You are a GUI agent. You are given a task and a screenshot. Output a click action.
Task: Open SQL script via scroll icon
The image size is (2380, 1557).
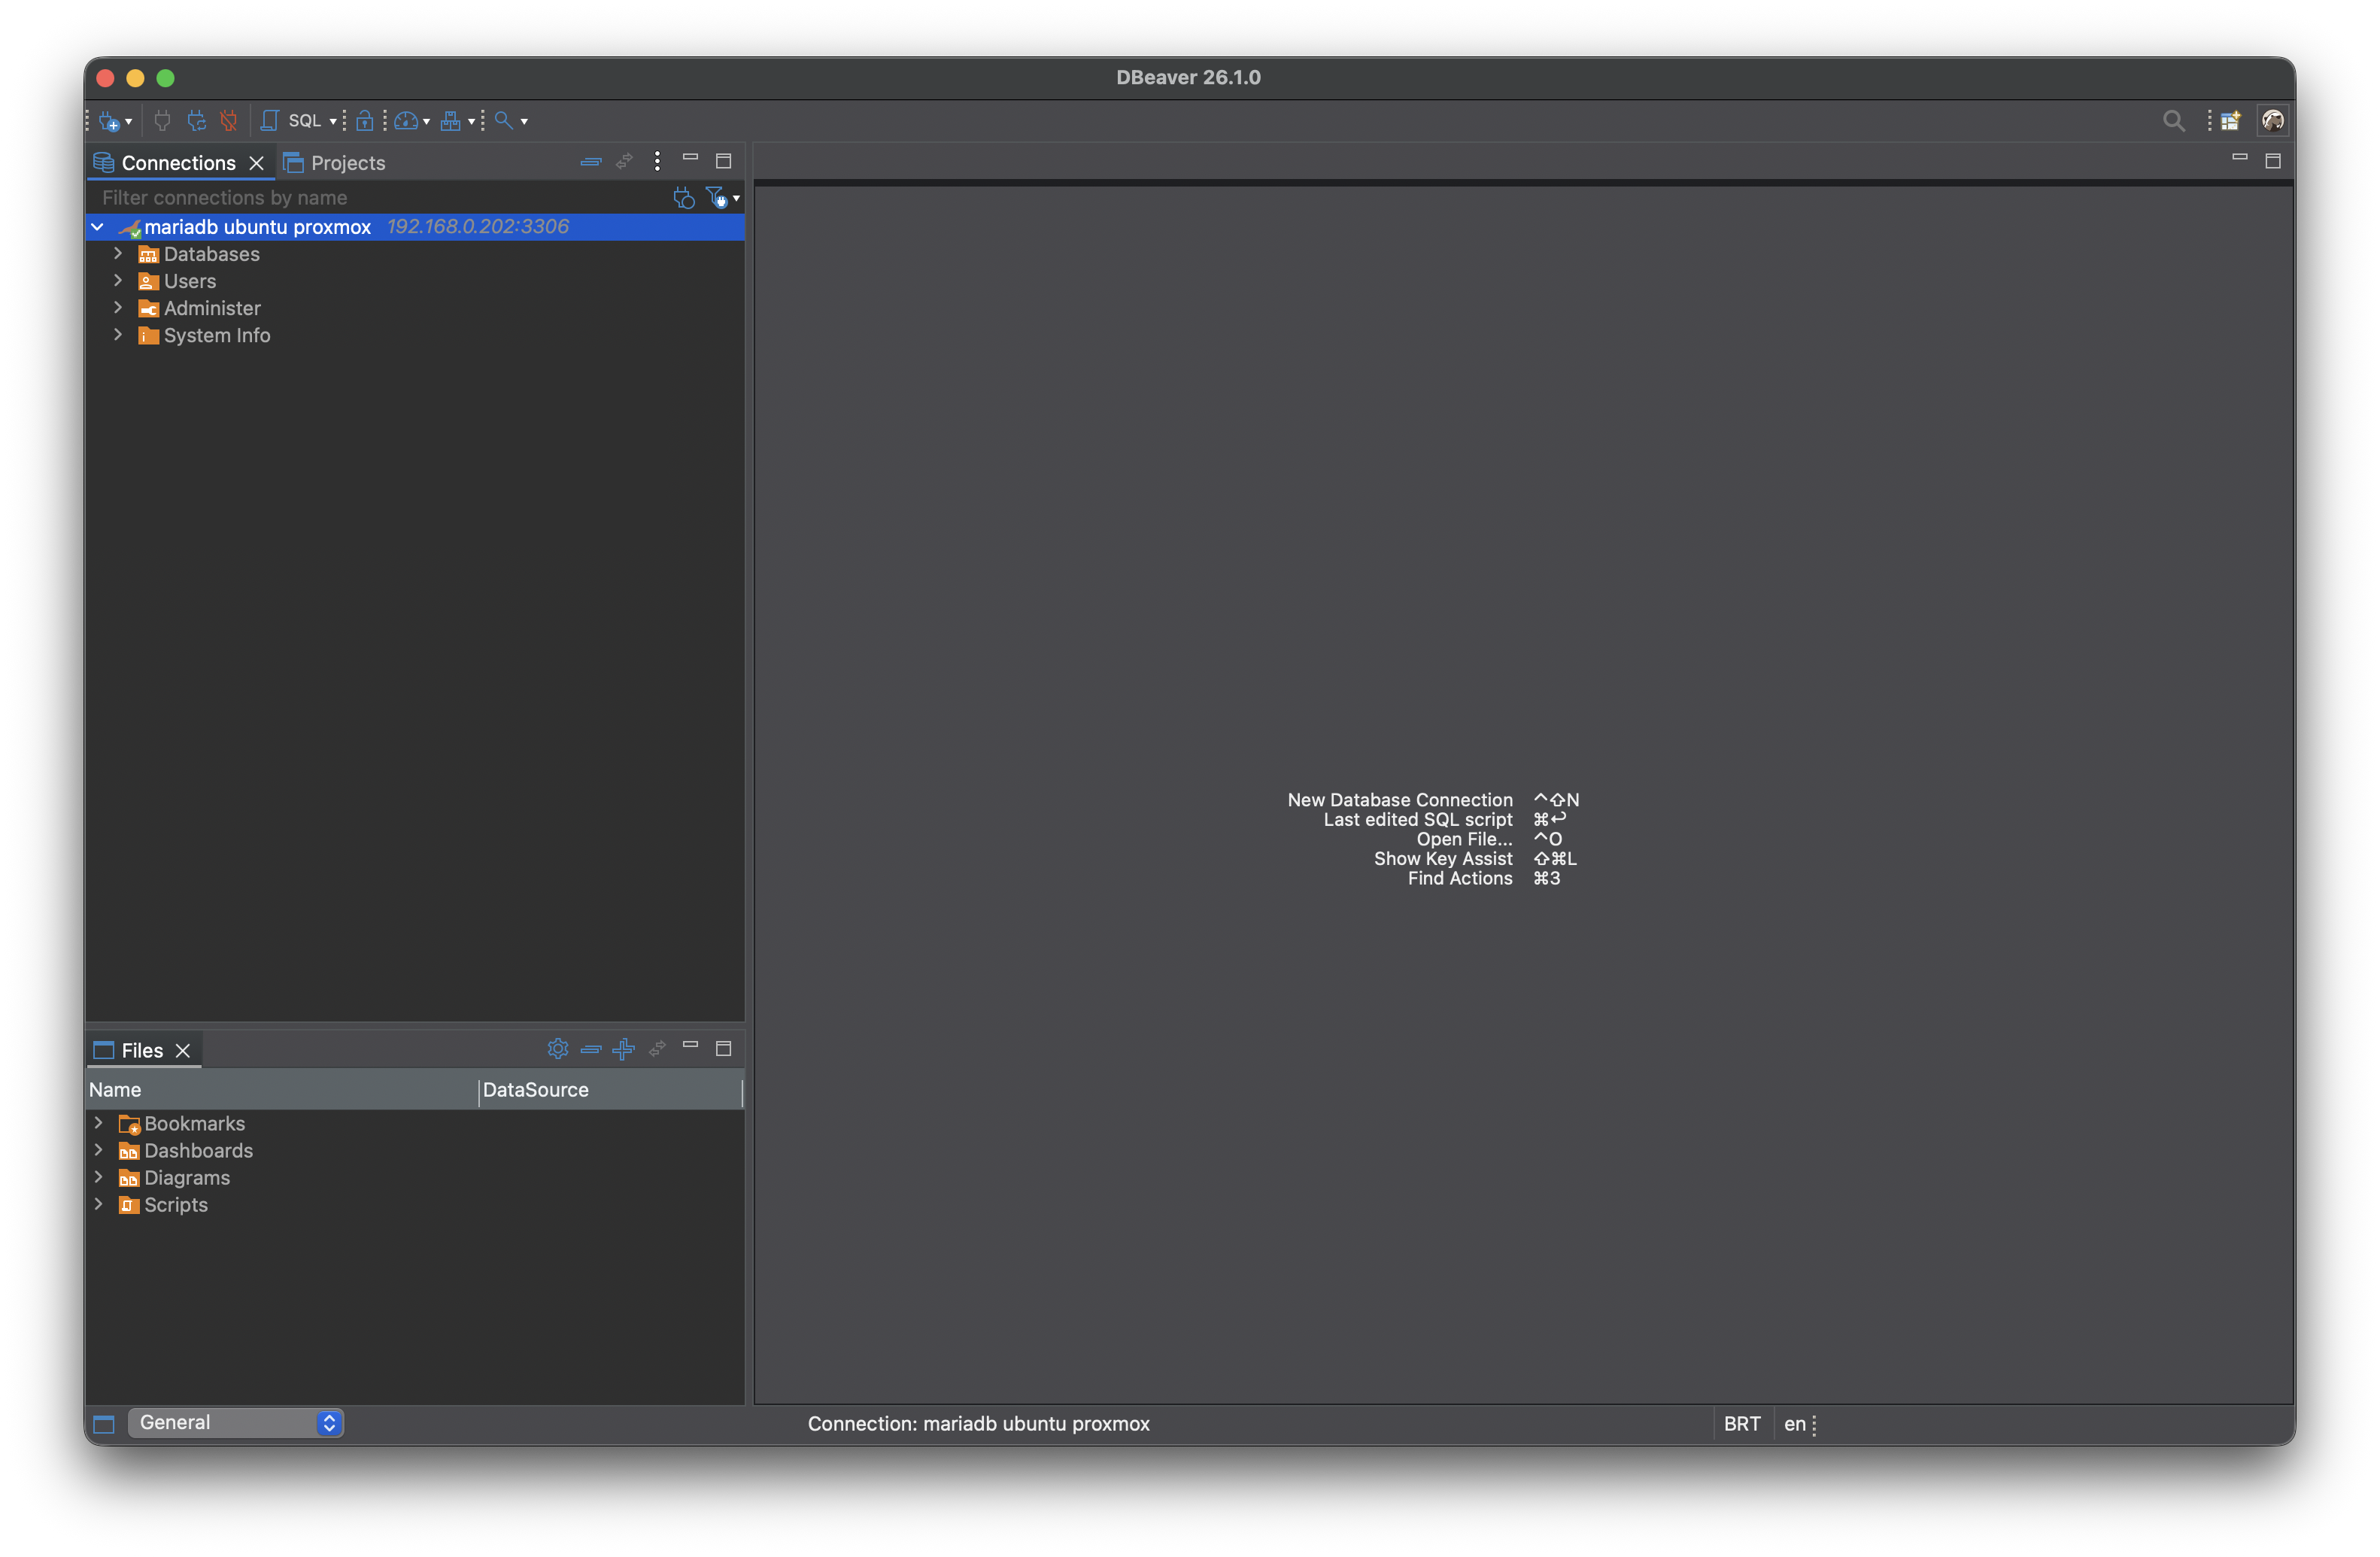click(x=269, y=121)
